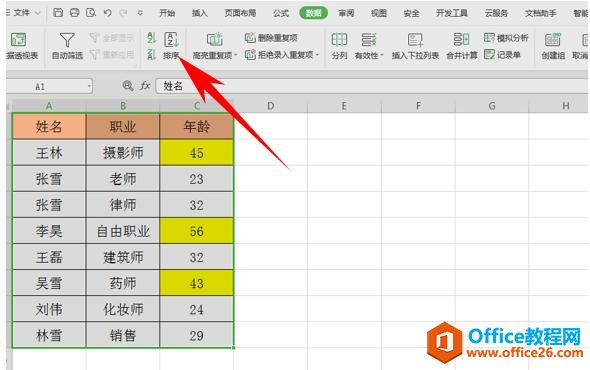Select the 职业 header cell

tap(123, 126)
